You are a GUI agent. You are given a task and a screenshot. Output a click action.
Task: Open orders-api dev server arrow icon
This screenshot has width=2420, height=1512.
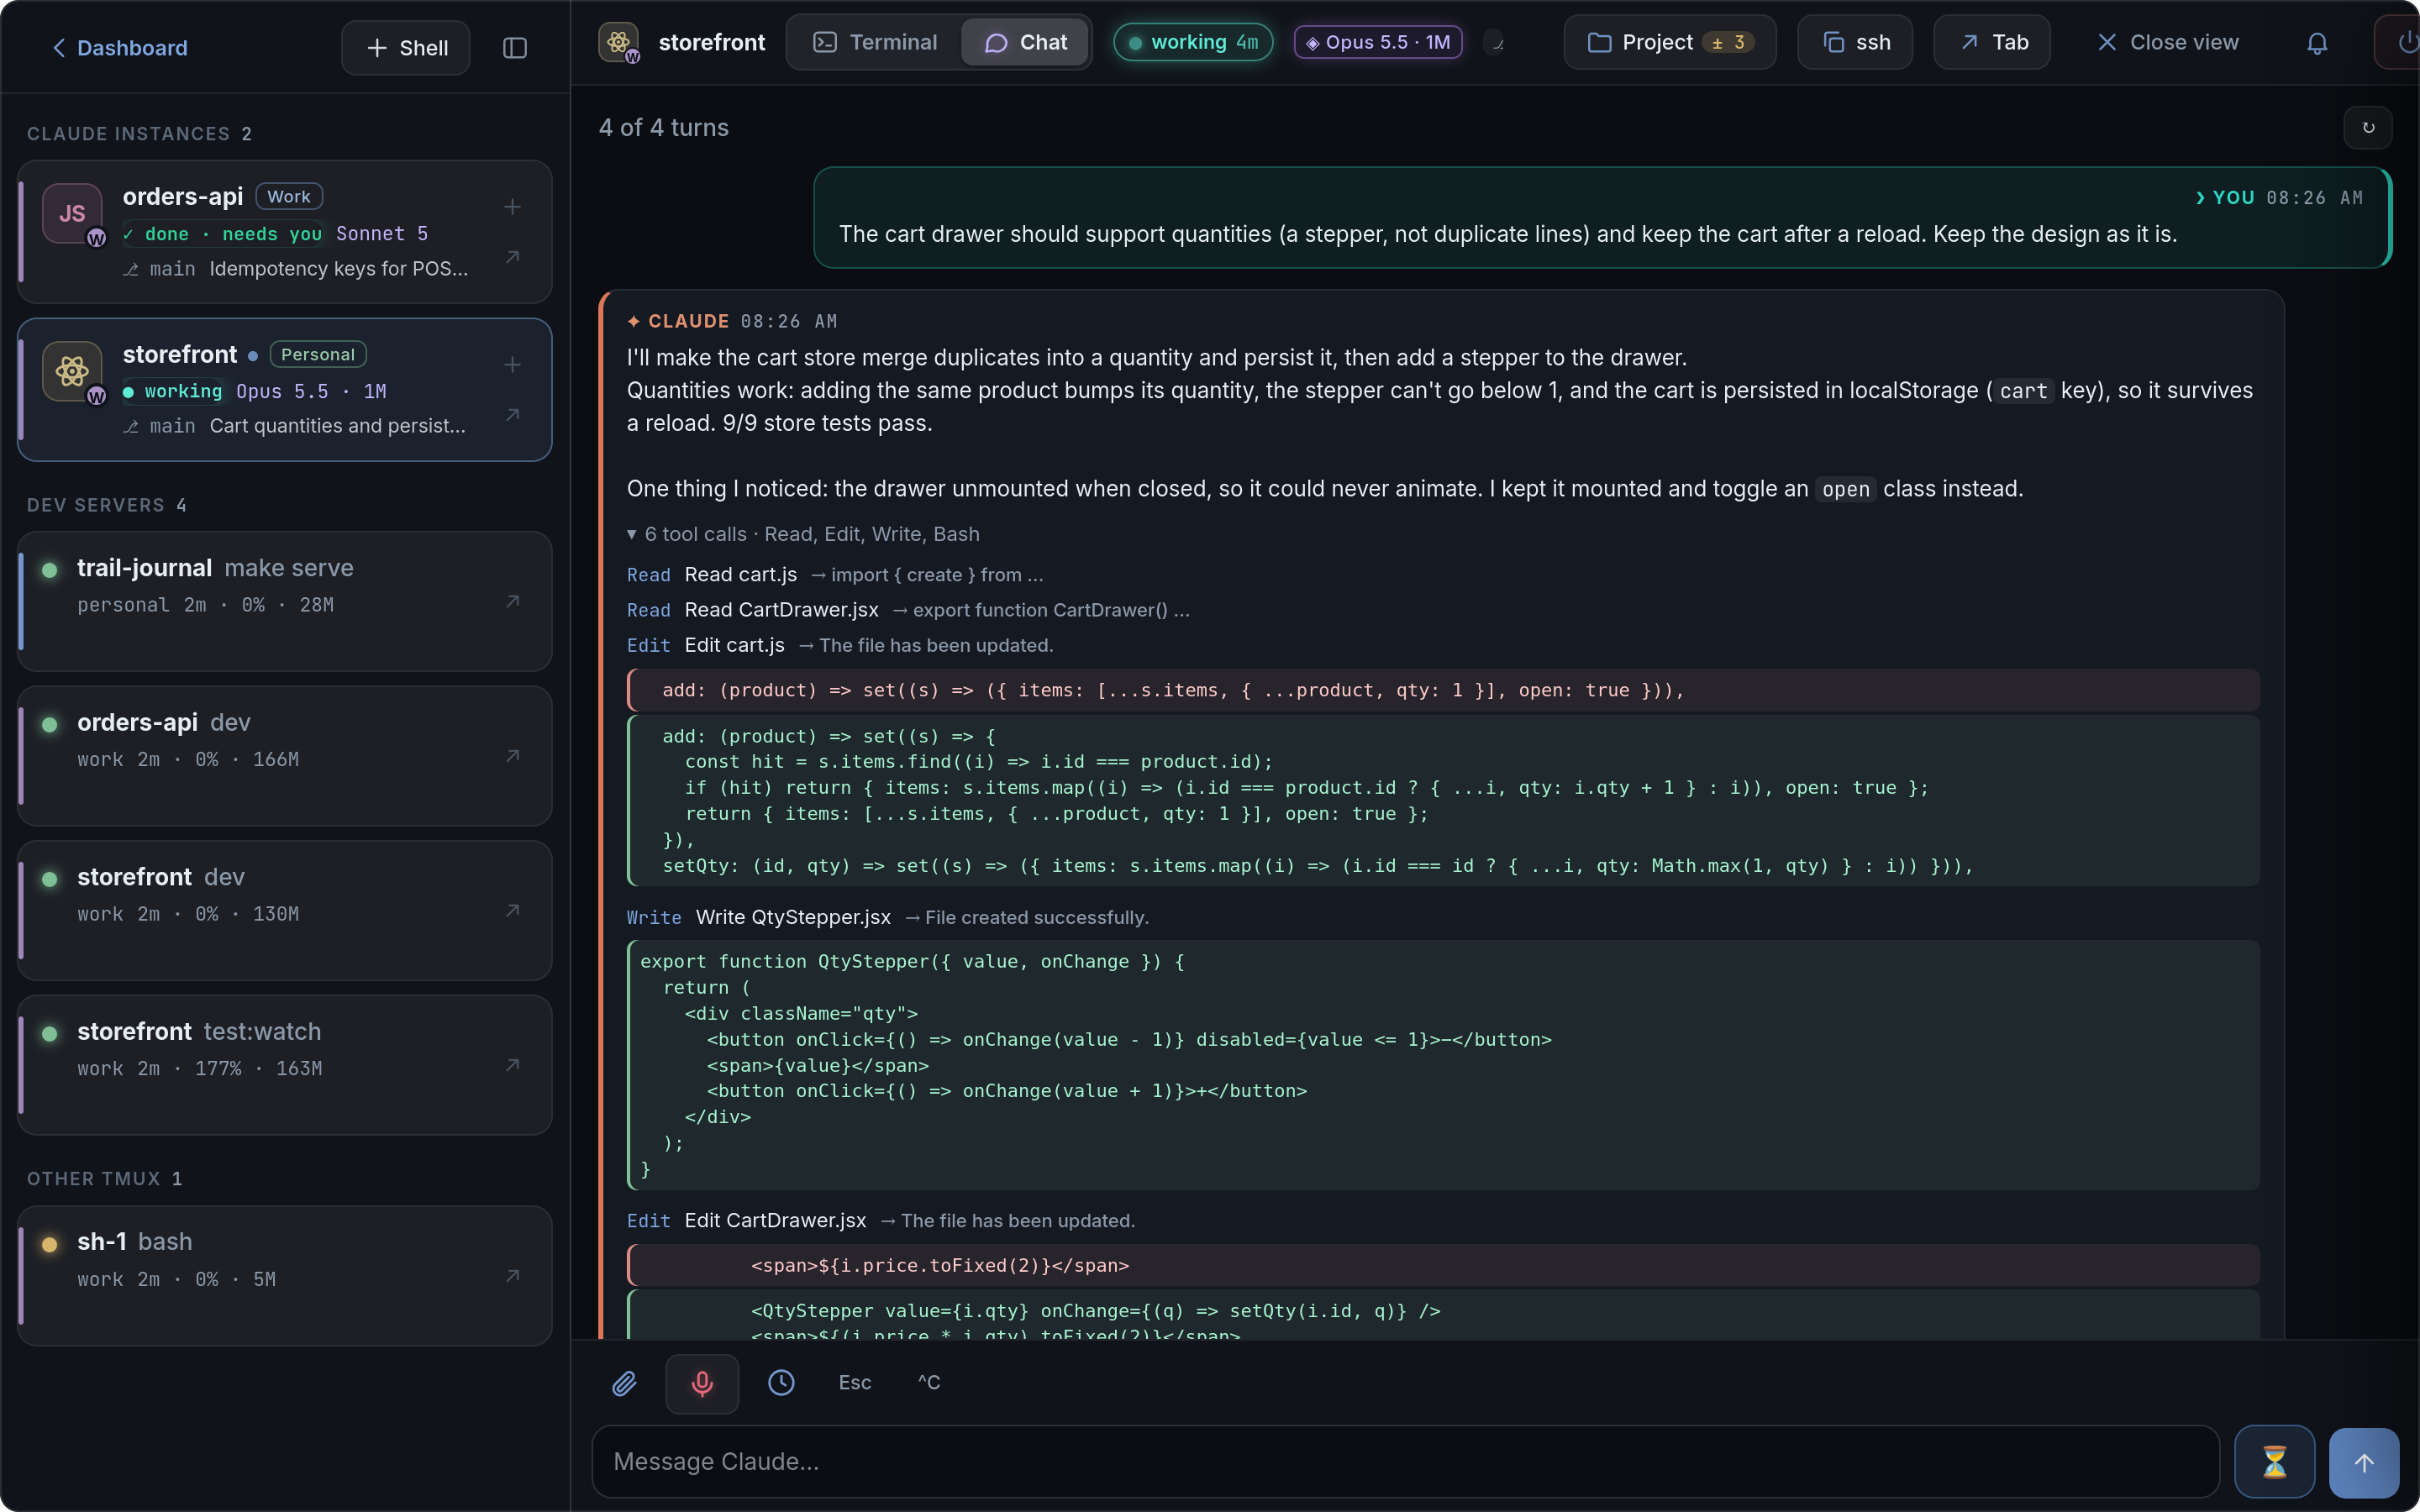[512, 756]
